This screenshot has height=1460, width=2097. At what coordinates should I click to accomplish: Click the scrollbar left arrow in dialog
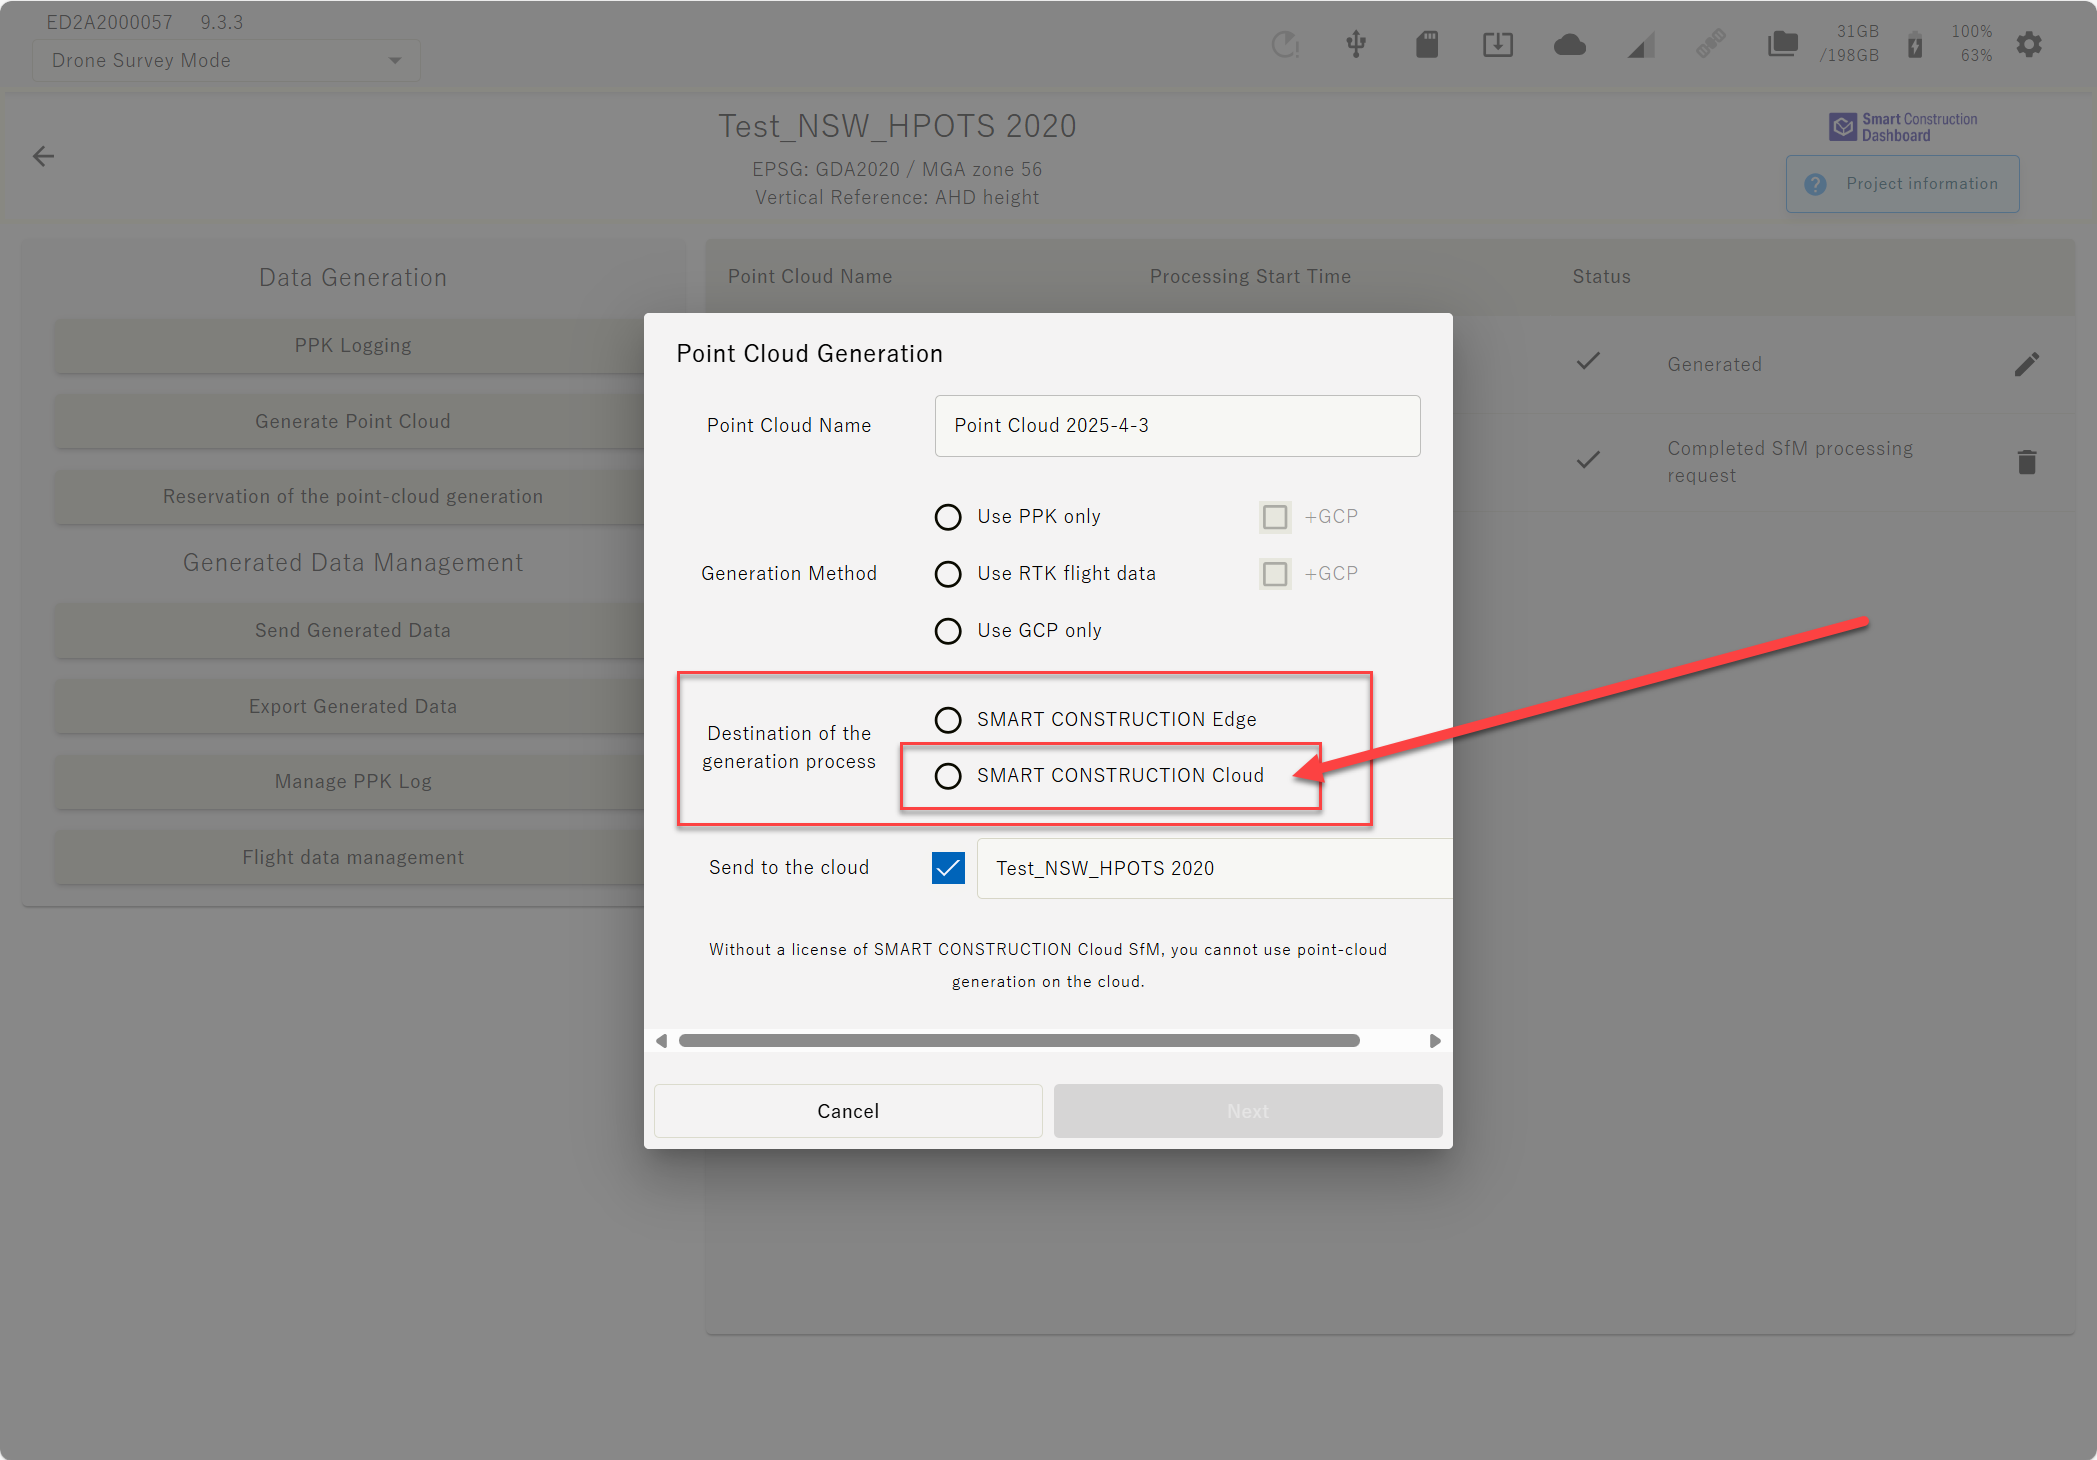661,1041
